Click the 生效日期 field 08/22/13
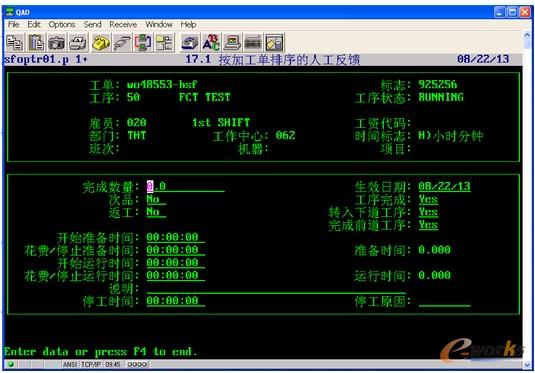The height and width of the screenshot is (373, 535). (444, 186)
